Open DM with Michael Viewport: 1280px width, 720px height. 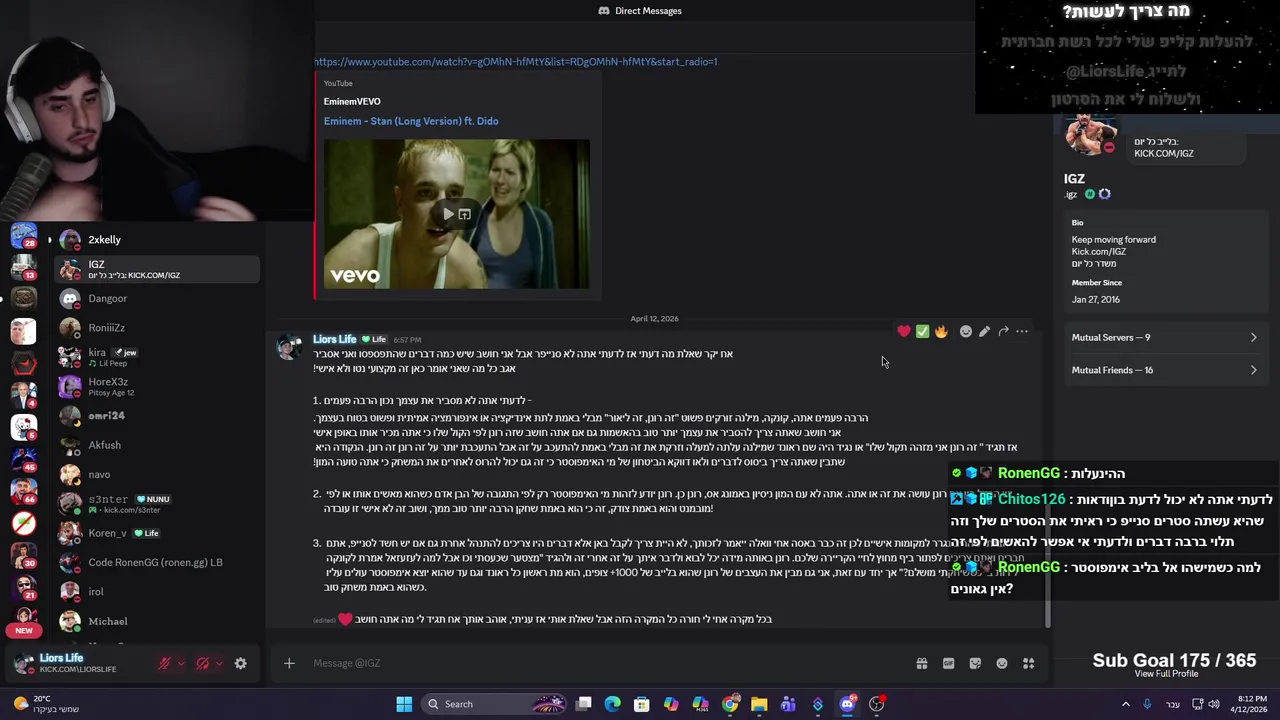[158, 621]
